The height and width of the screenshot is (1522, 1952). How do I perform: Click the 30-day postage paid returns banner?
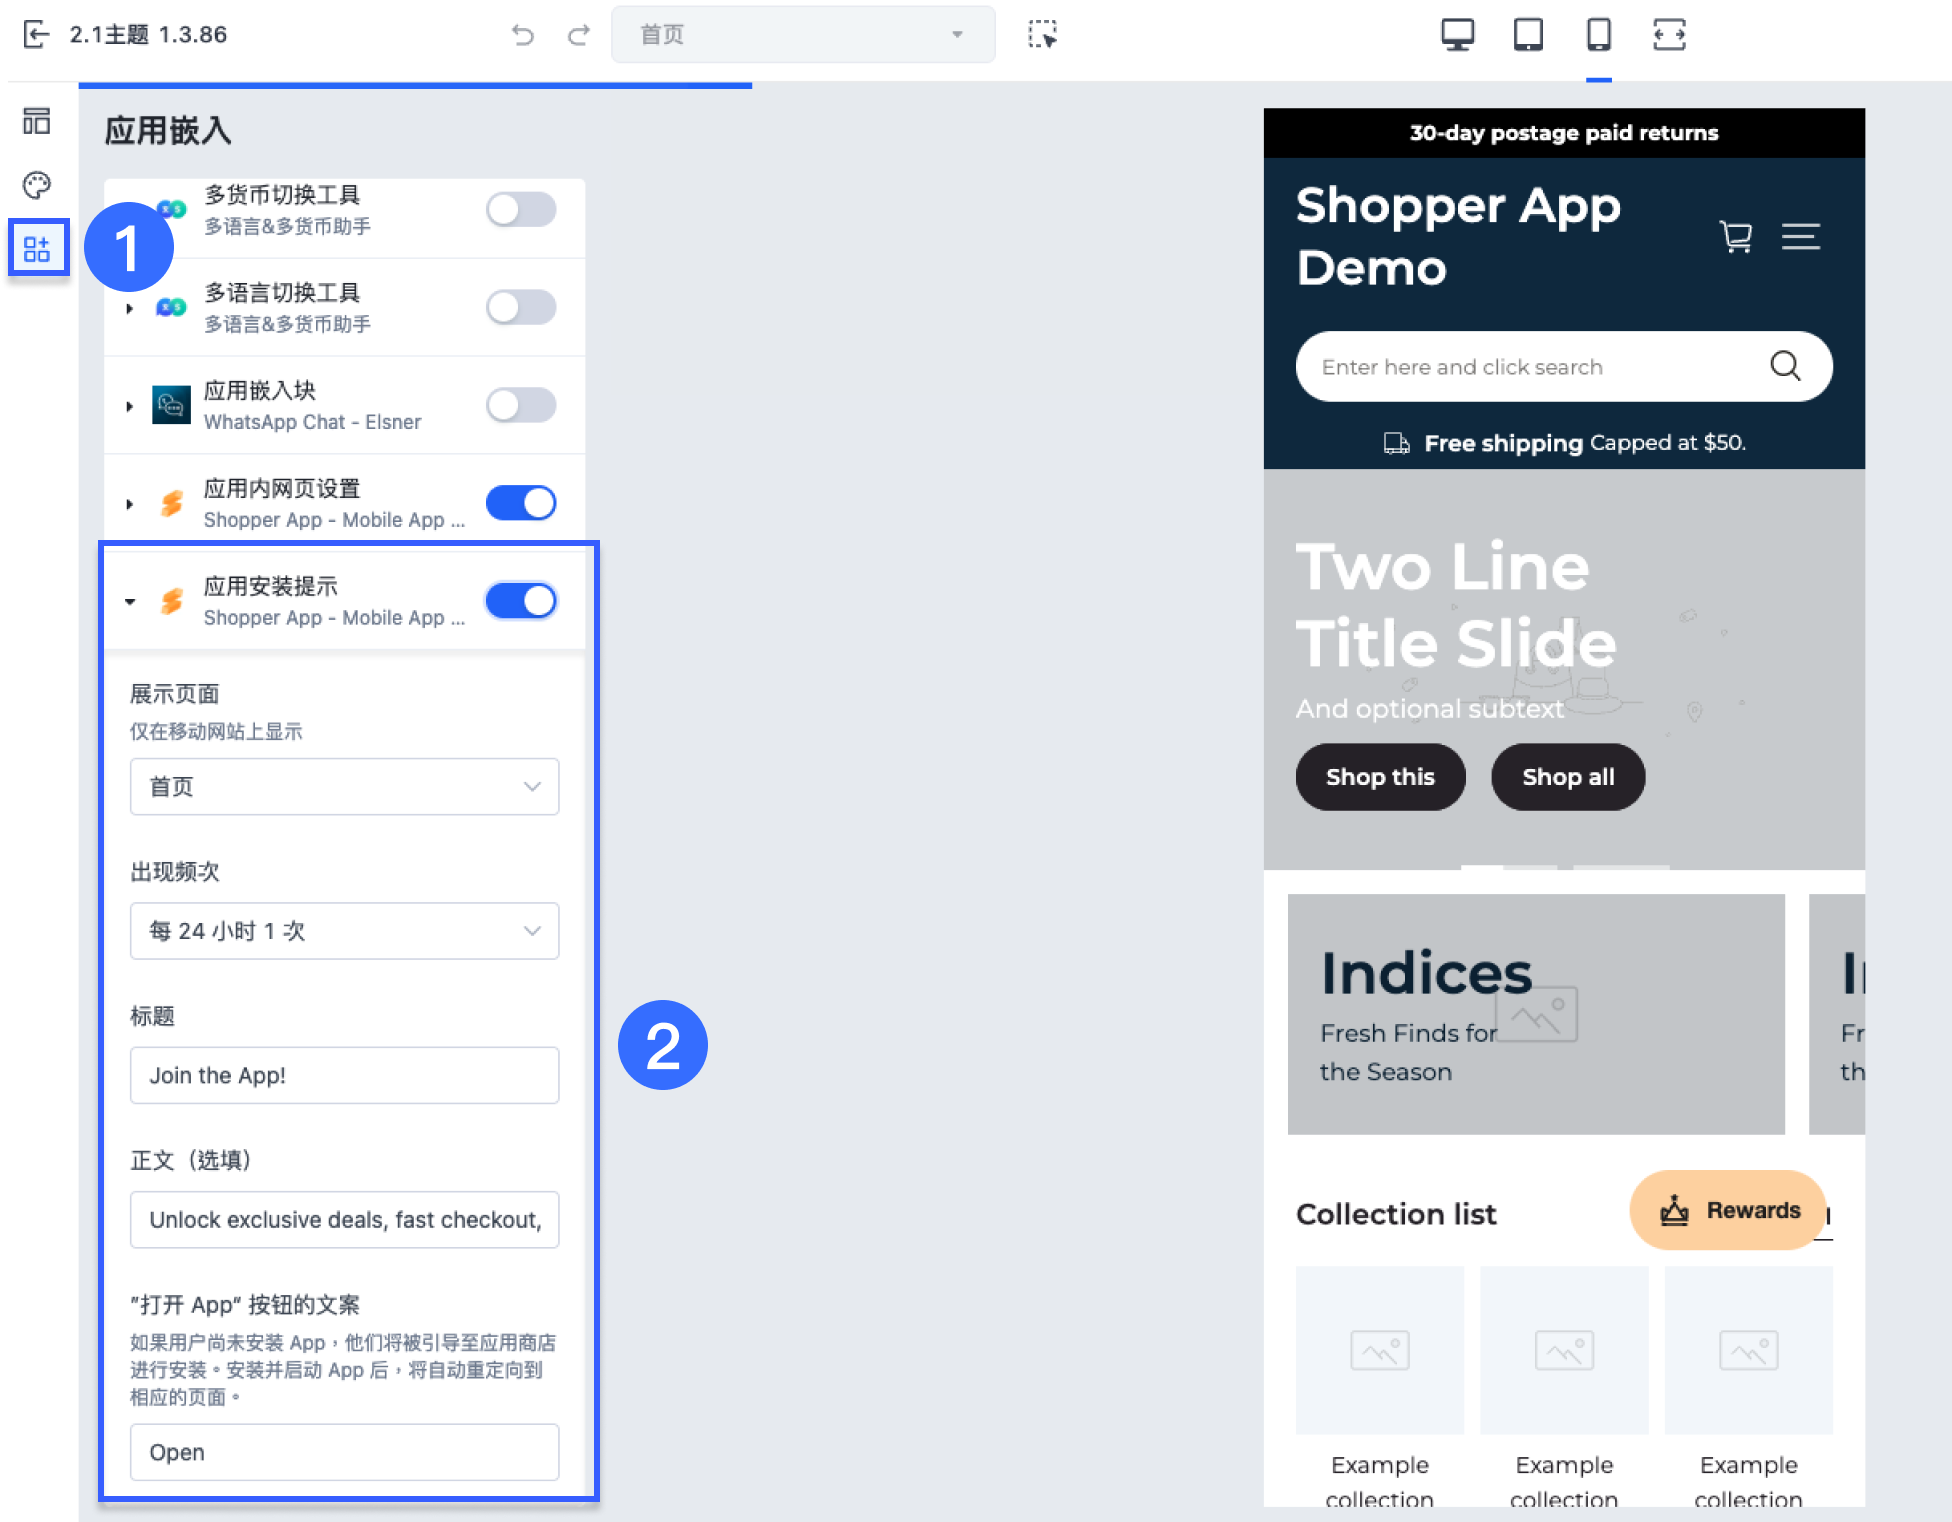tap(1564, 133)
